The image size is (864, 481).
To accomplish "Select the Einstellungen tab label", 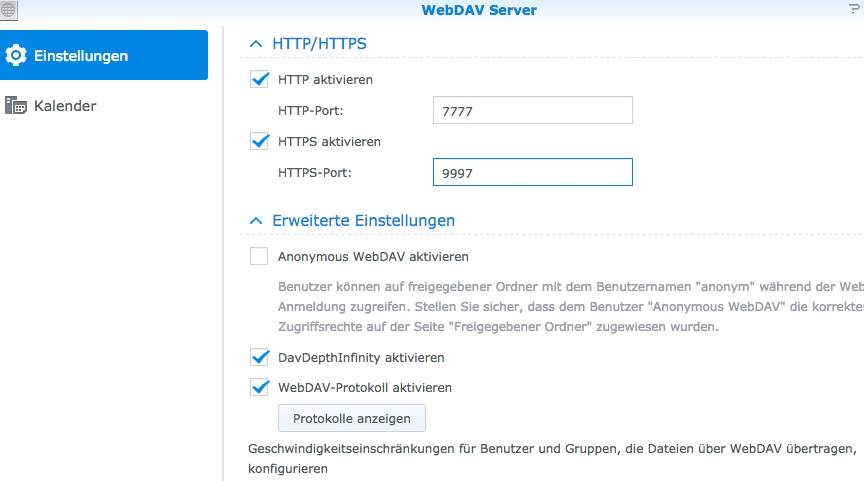I will 81,55.
